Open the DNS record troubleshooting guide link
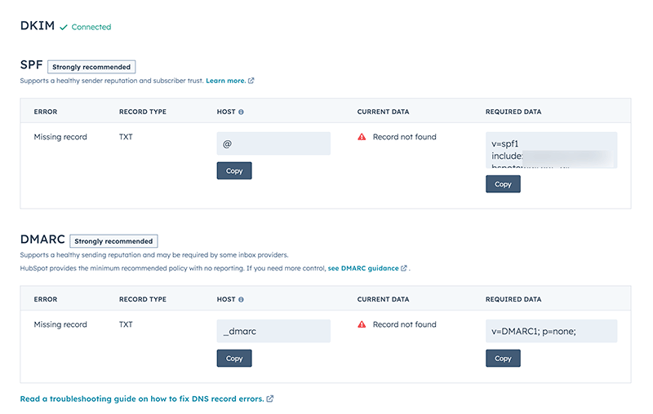Screen dimensions: 653x414 pyautogui.click(x=142, y=398)
